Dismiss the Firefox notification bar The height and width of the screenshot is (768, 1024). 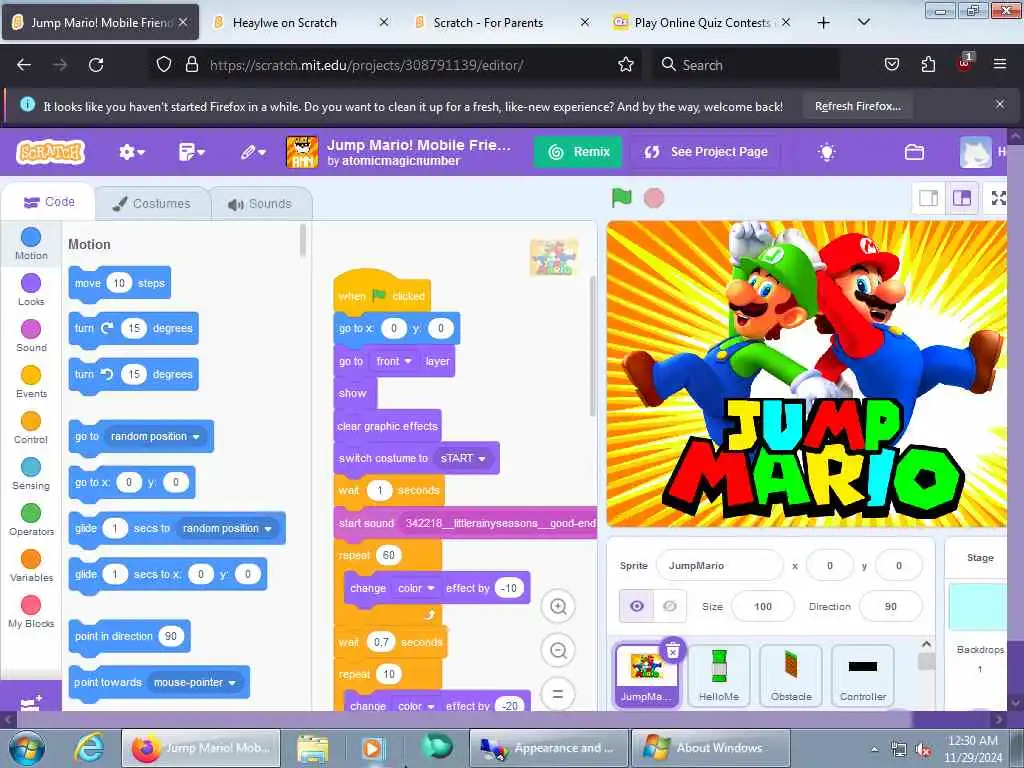[x=1000, y=104]
